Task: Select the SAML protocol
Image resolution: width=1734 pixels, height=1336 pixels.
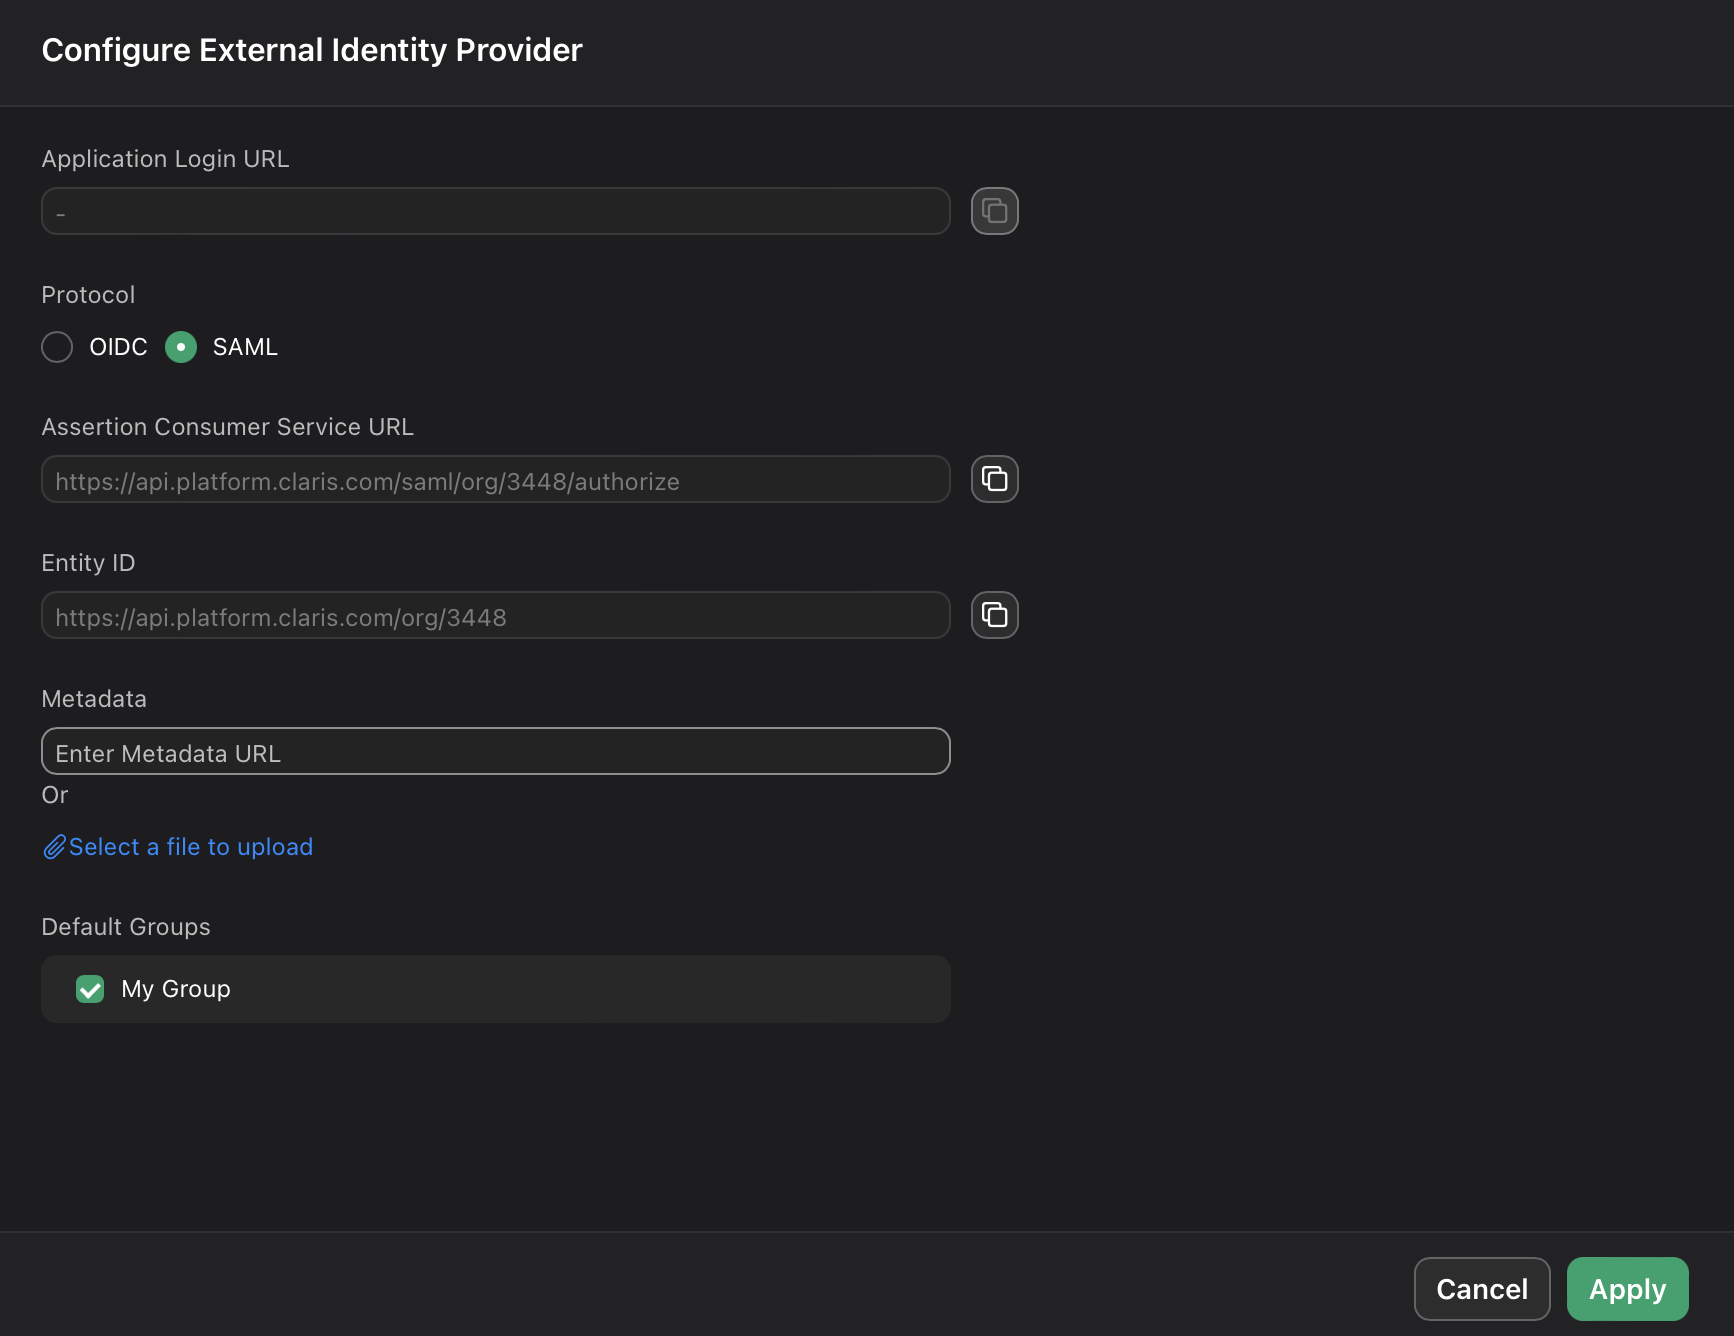Action: pos(181,347)
